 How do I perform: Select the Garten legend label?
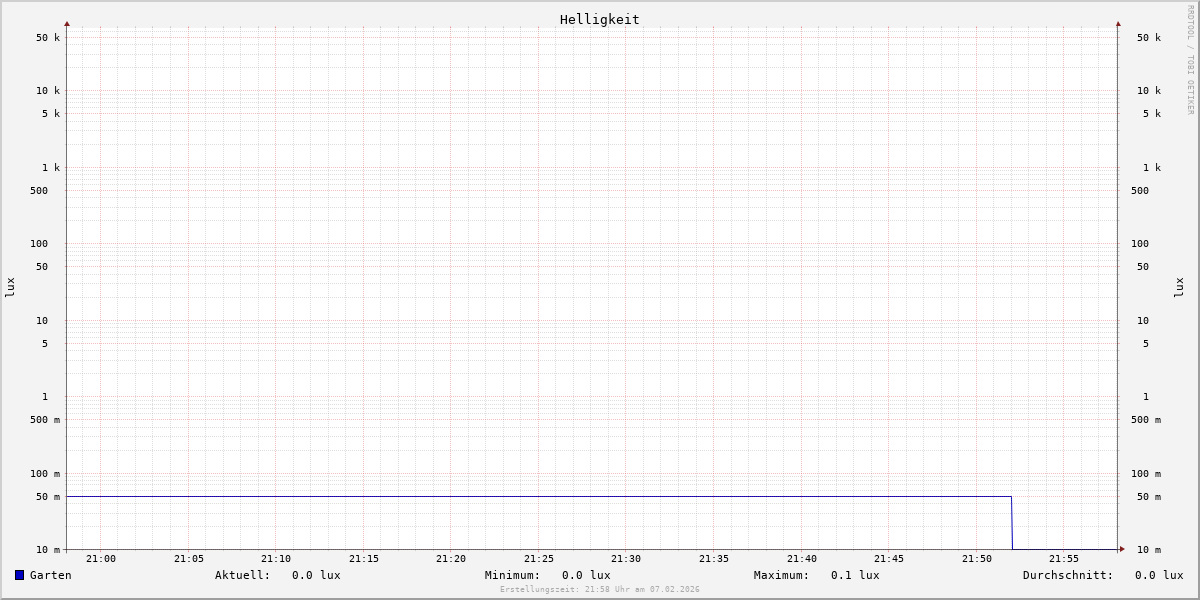point(50,575)
